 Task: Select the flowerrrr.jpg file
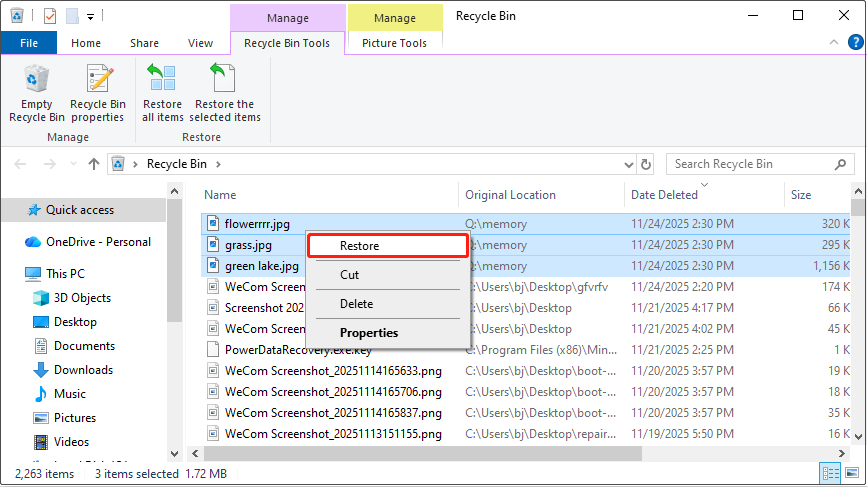pyautogui.click(x=257, y=224)
